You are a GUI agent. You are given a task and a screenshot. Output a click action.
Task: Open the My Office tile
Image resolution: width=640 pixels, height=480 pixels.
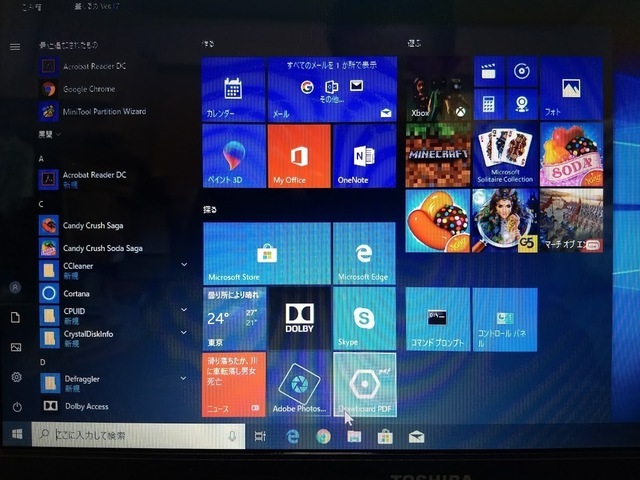[299, 156]
